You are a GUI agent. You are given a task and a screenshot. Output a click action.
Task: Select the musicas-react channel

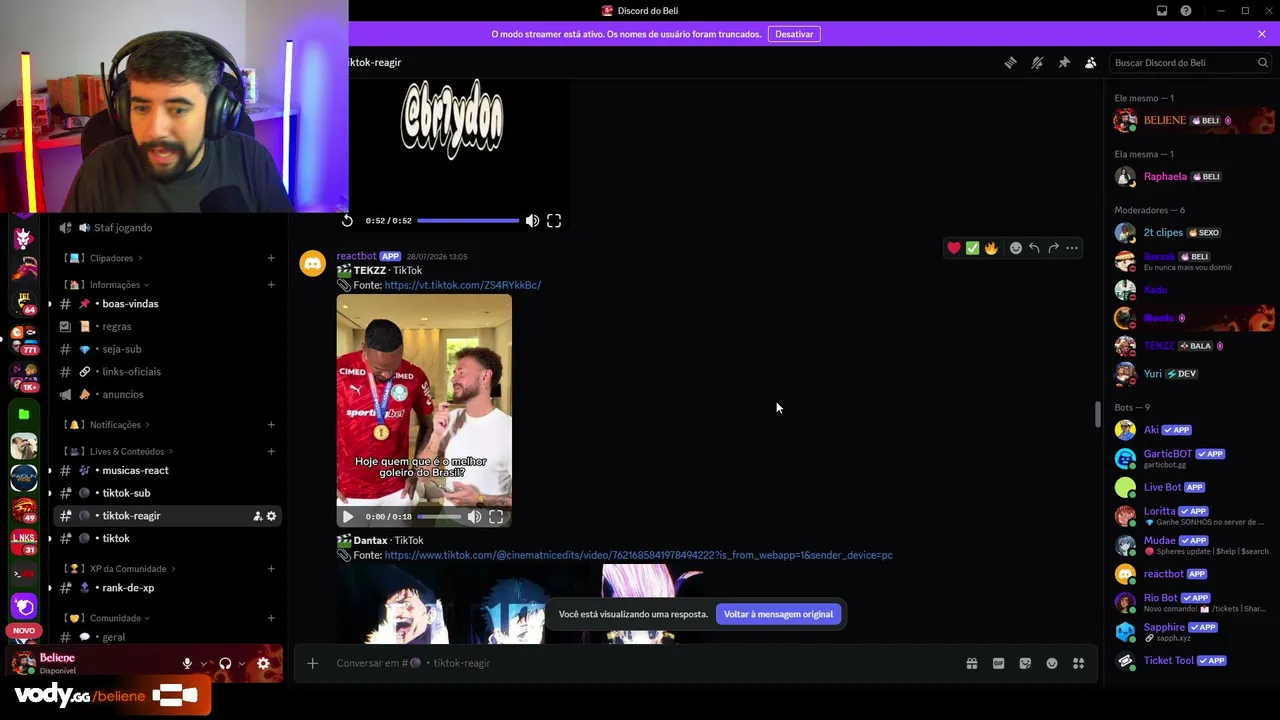(167, 470)
